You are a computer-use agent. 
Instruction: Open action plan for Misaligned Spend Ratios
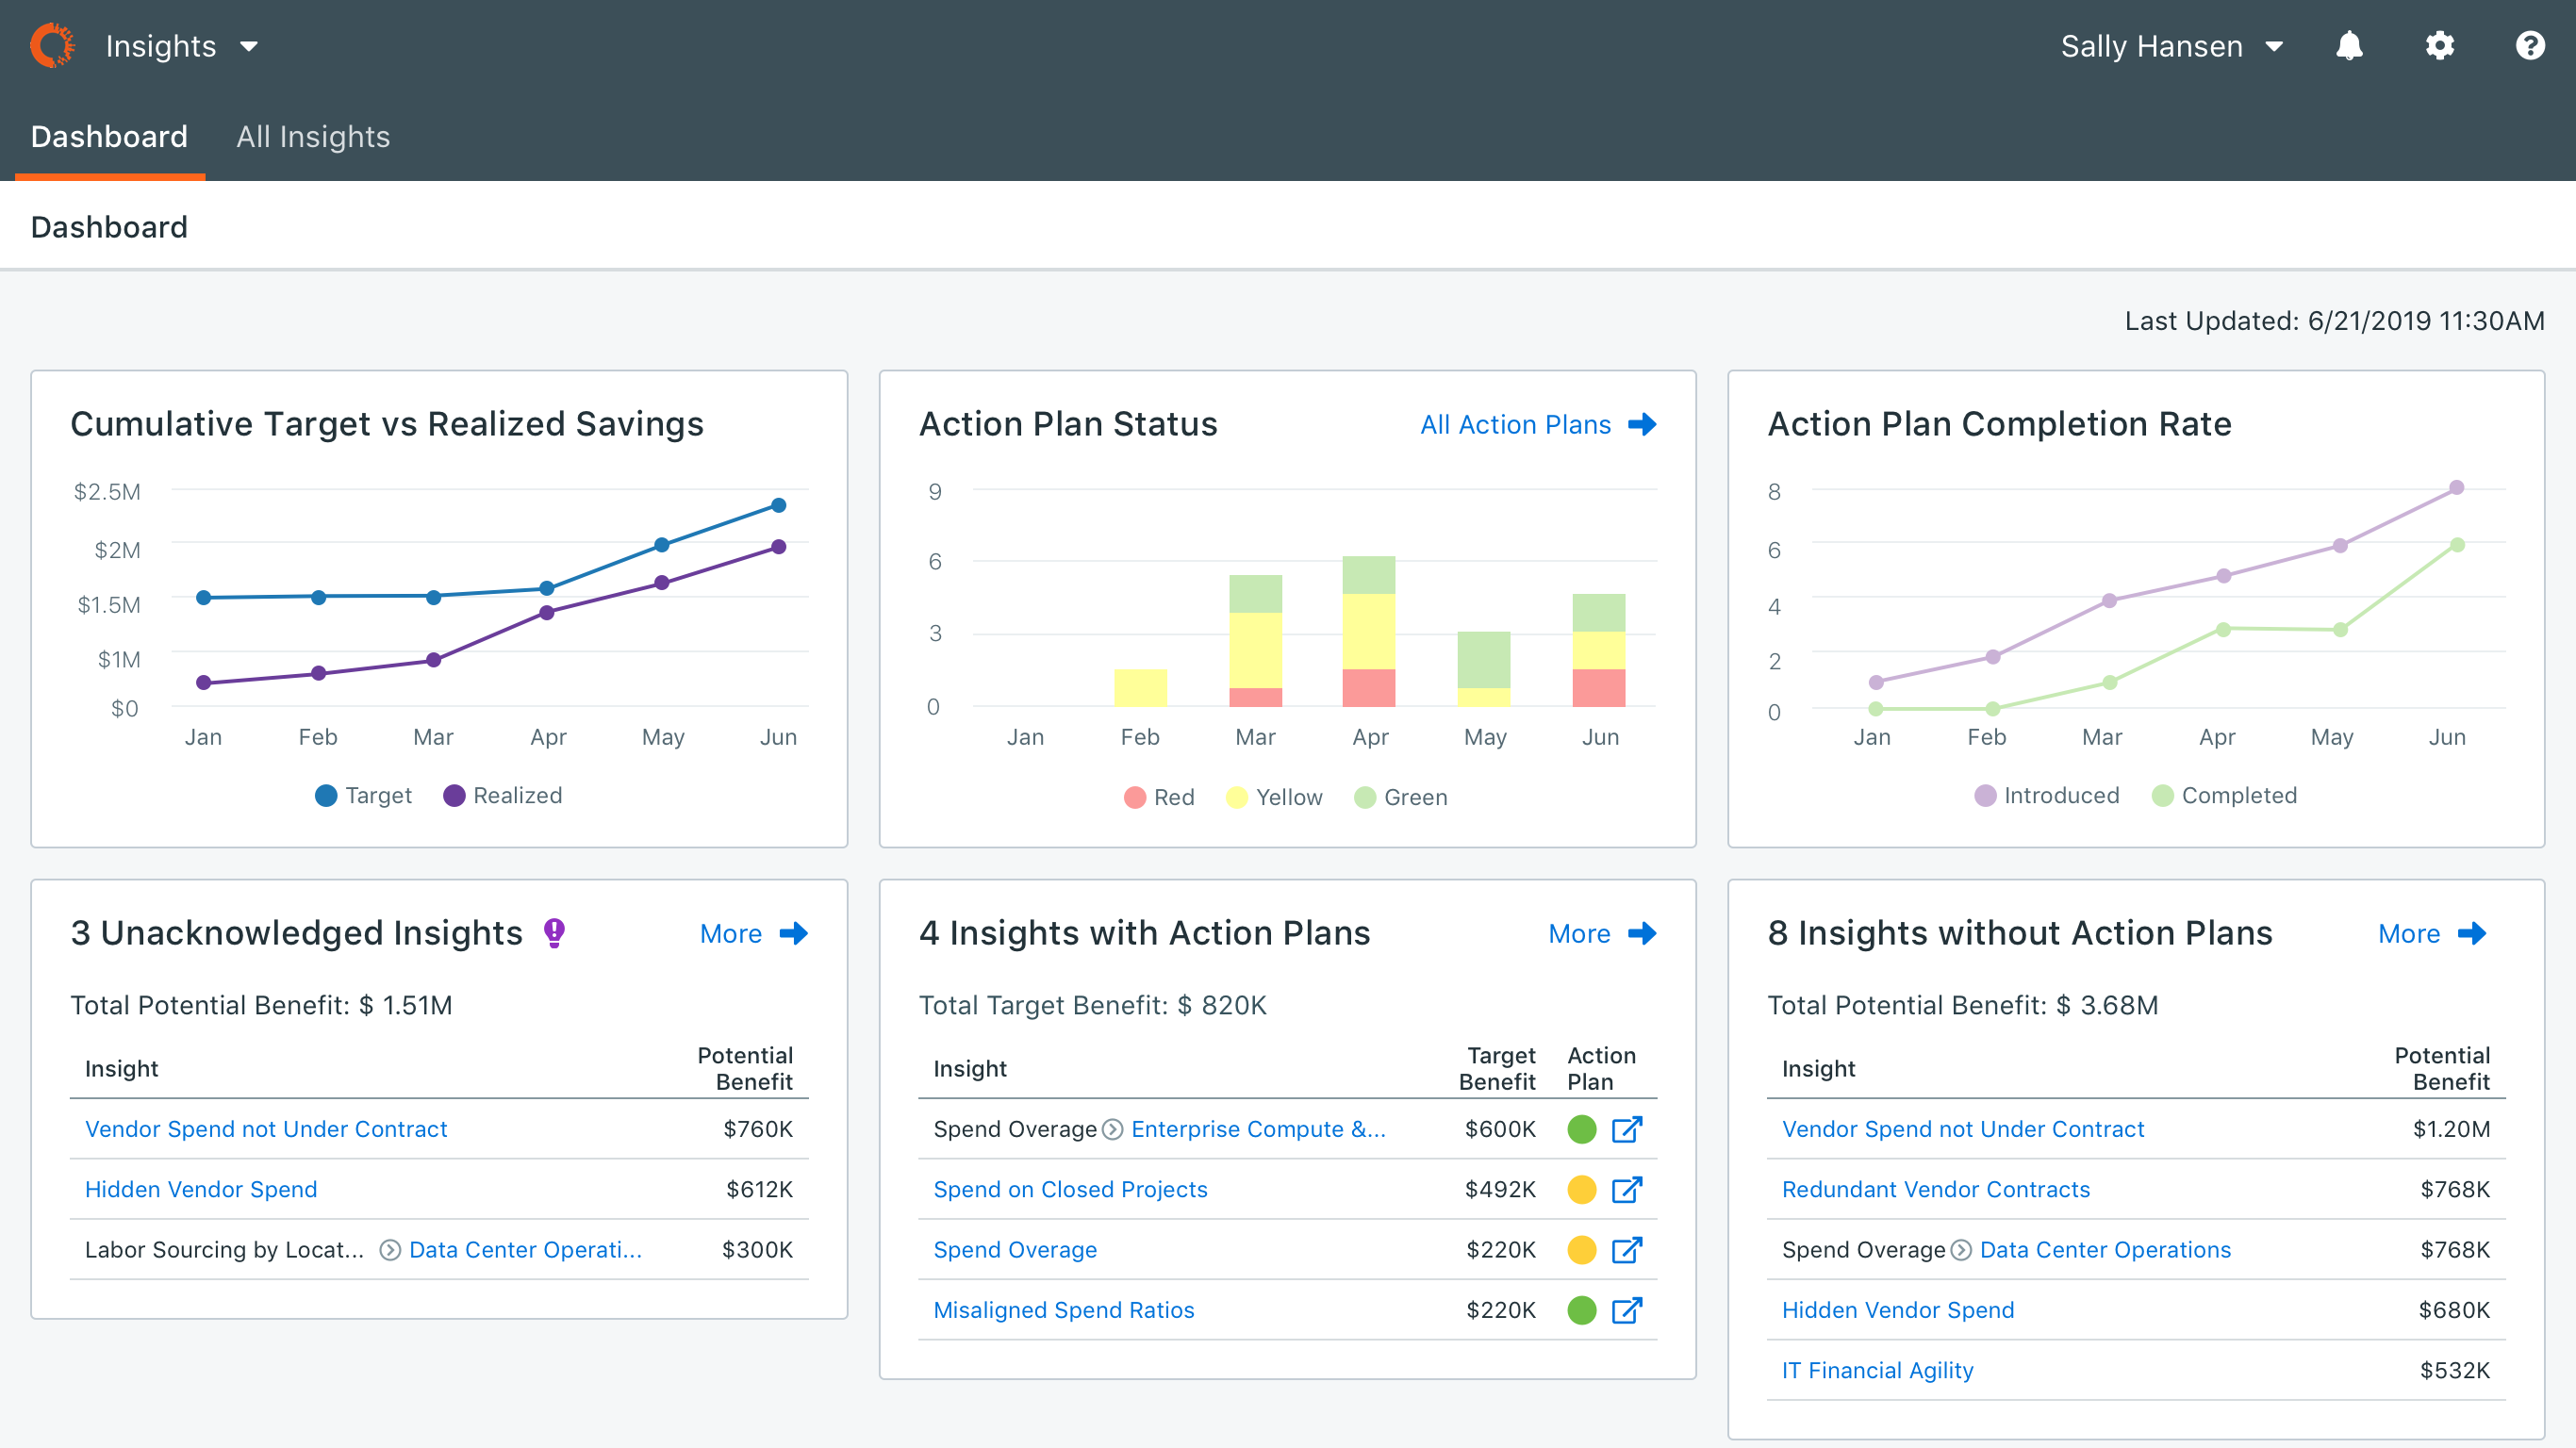coord(1627,1310)
